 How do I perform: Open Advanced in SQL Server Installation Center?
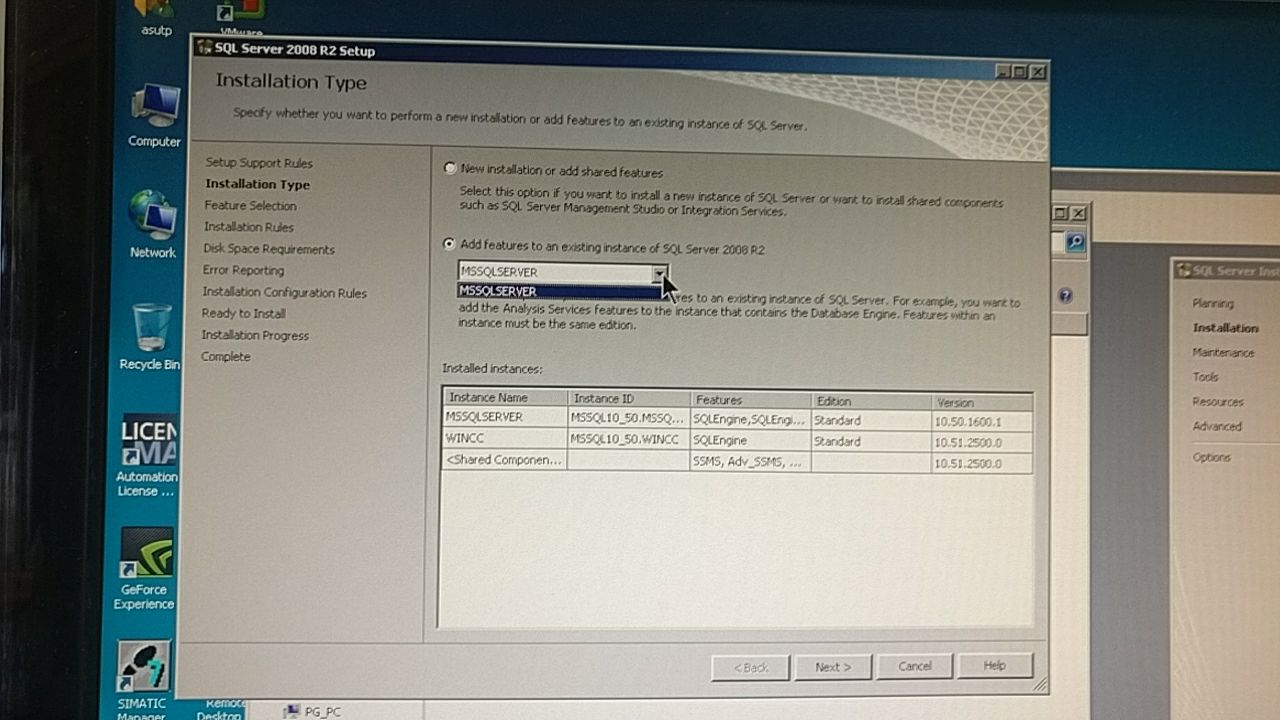tap(1217, 426)
